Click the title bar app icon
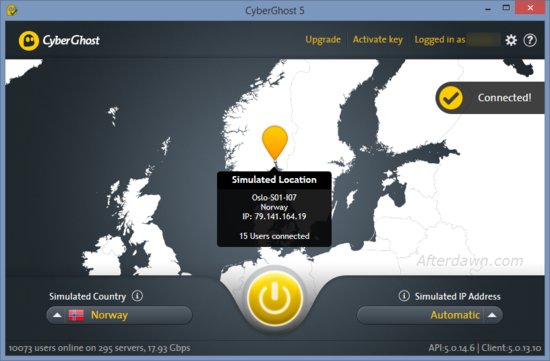Viewport: 550px width, 361px height. (x=12, y=10)
